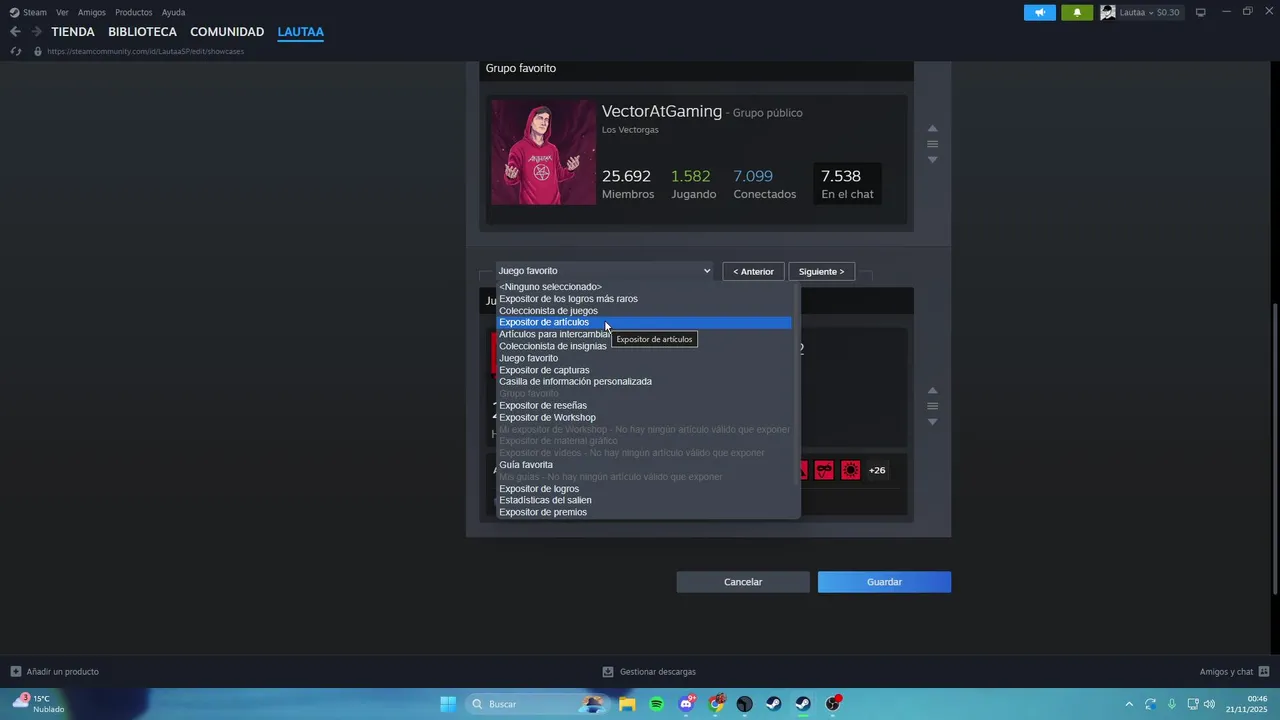Open Amigos y chat panel

click(1234, 672)
